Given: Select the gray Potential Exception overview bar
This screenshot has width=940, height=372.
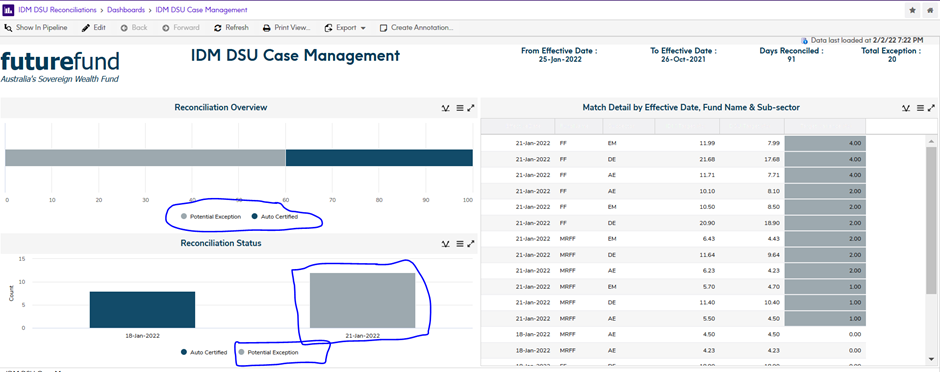Looking at the screenshot, I should (145, 158).
